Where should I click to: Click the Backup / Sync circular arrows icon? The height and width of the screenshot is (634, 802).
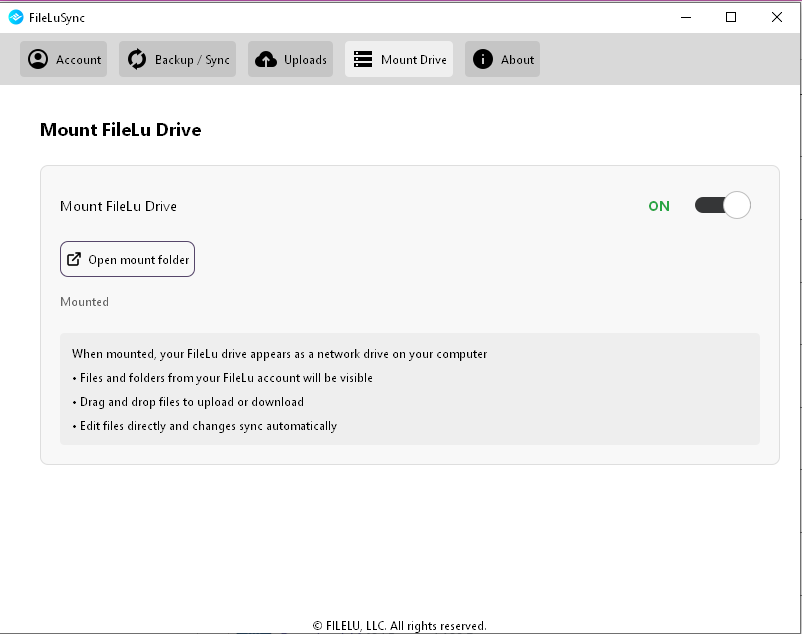[137, 59]
